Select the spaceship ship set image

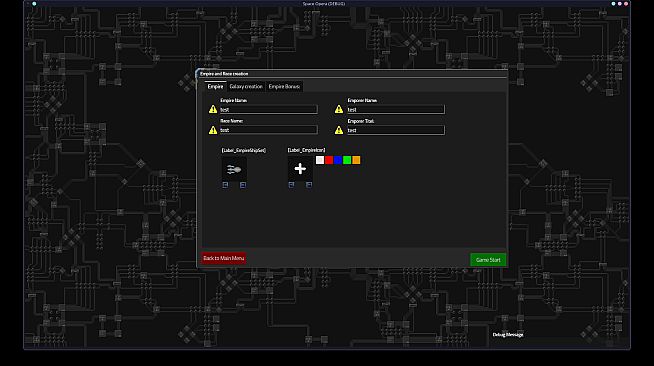234,169
